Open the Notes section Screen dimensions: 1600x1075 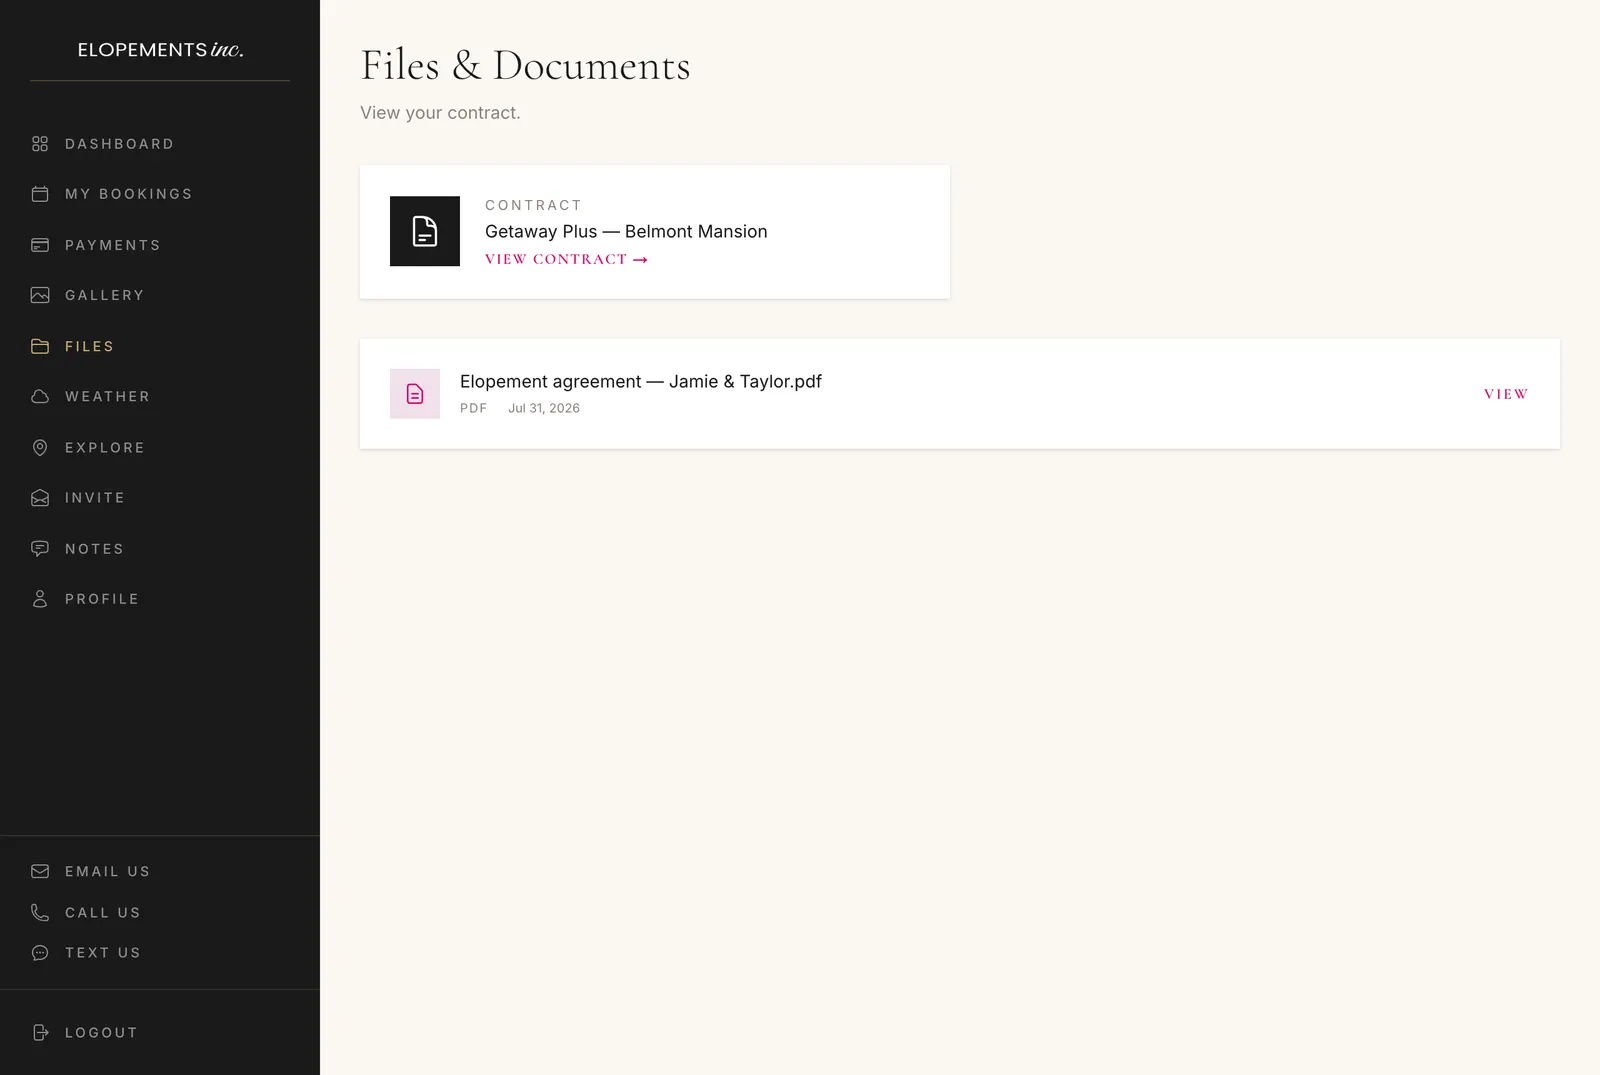point(94,549)
